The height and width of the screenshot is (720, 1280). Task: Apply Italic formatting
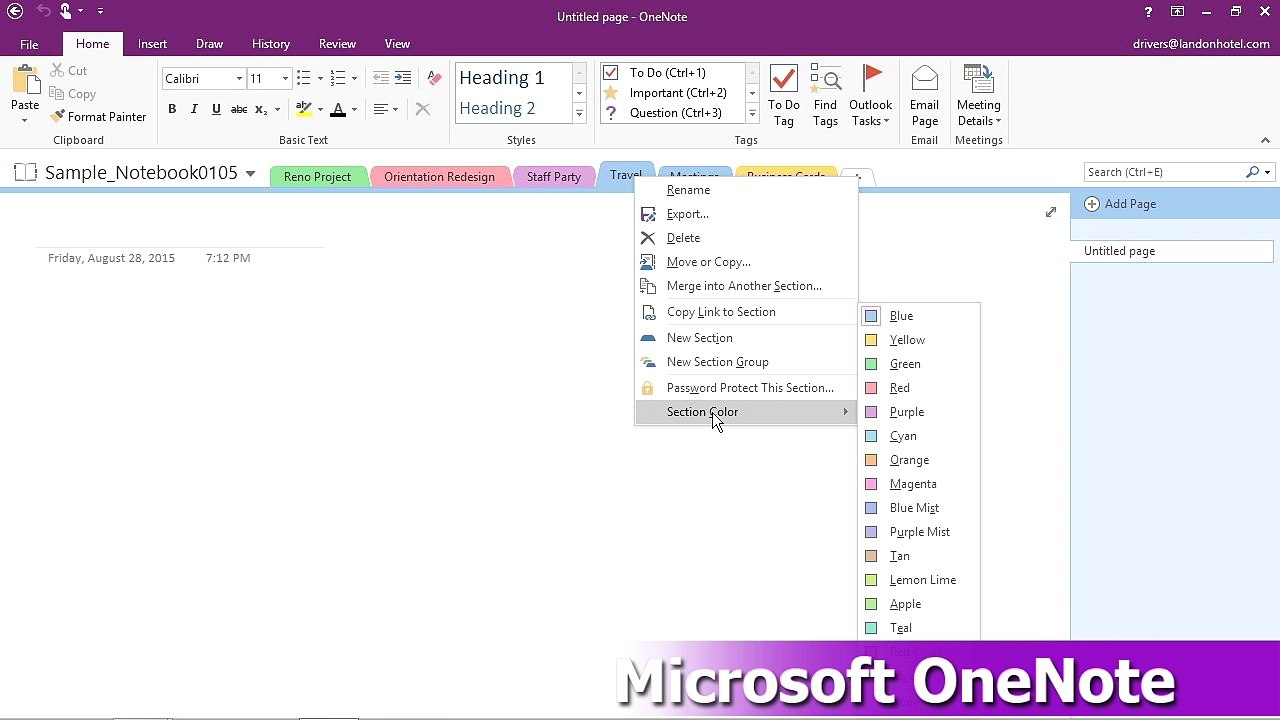tap(194, 109)
